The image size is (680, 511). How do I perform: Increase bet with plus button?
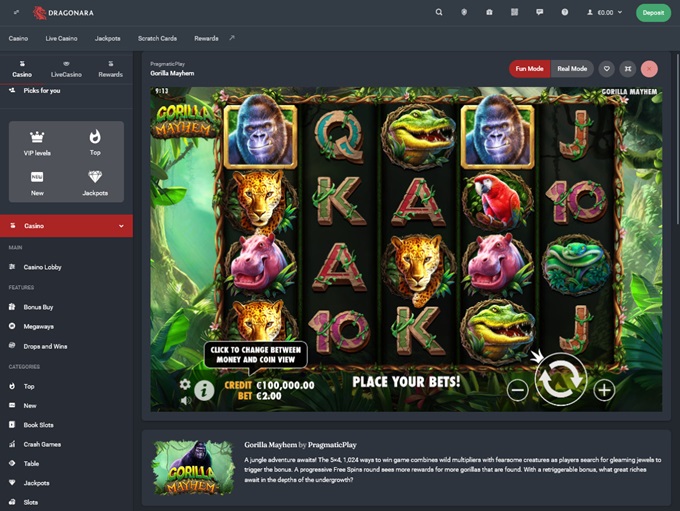point(604,390)
